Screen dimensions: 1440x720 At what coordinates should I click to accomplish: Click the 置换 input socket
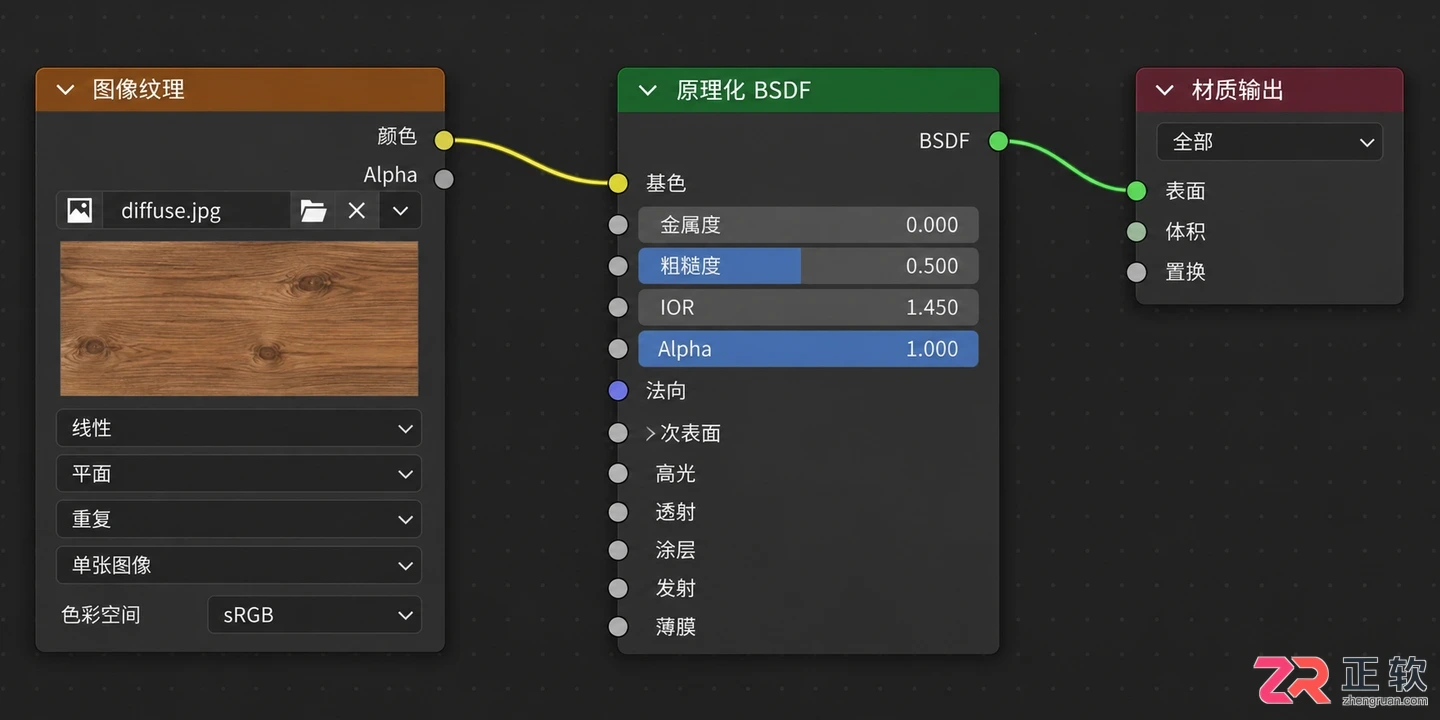coord(1136,272)
